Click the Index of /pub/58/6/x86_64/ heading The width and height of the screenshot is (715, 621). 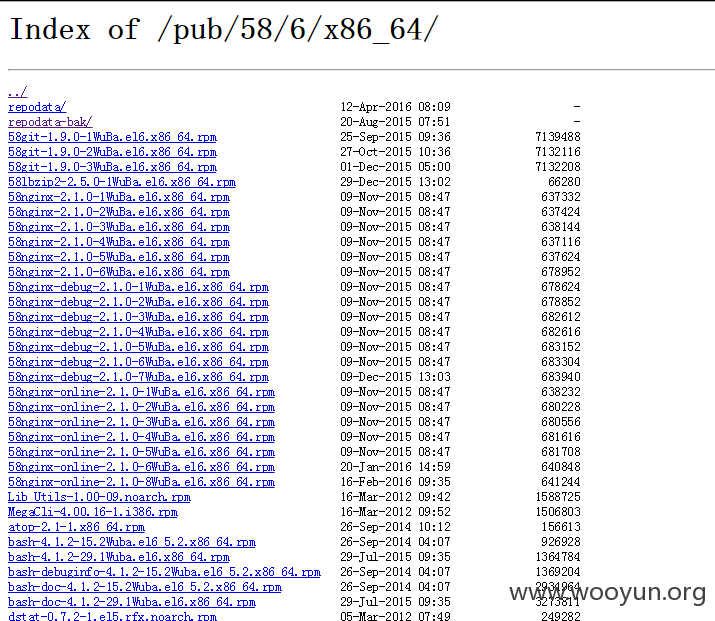click(x=223, y=30)
